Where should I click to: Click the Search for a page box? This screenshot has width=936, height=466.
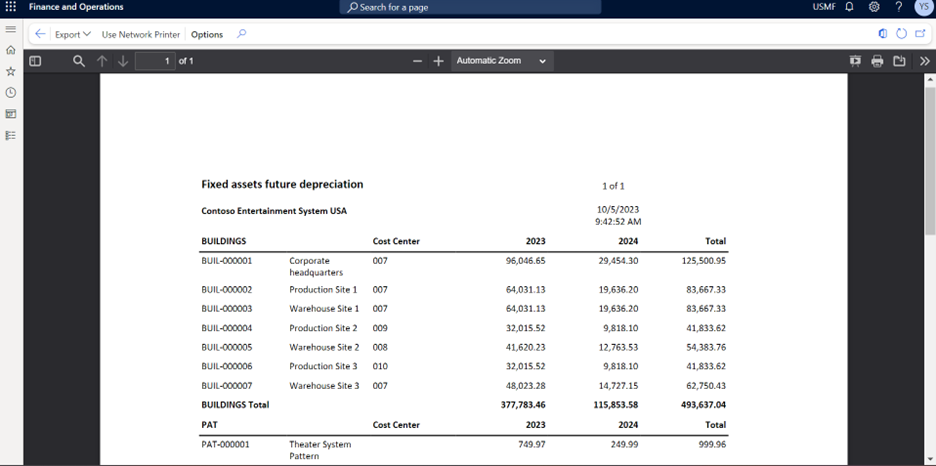pos(470,7)
